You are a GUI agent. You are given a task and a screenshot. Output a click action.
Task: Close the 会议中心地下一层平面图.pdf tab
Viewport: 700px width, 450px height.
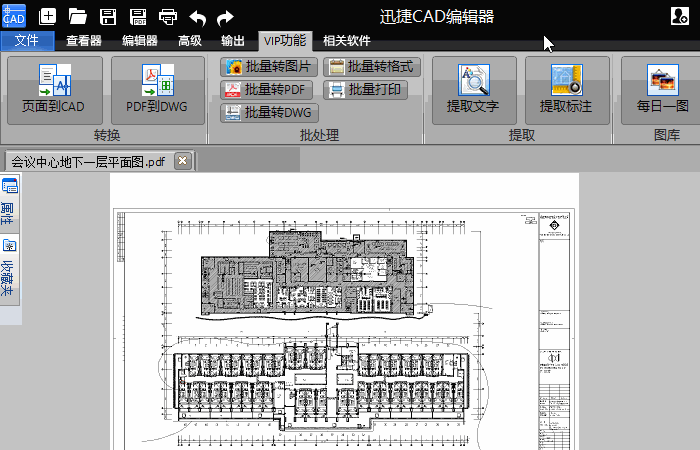[x=183, y=161]
